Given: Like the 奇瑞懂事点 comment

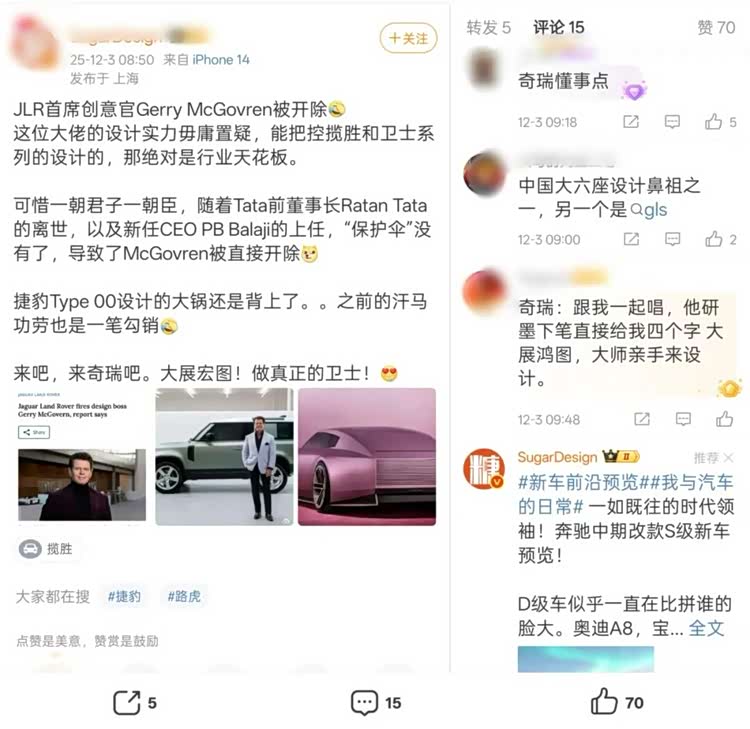Looking at the screenshot, I should coord(714,122).
